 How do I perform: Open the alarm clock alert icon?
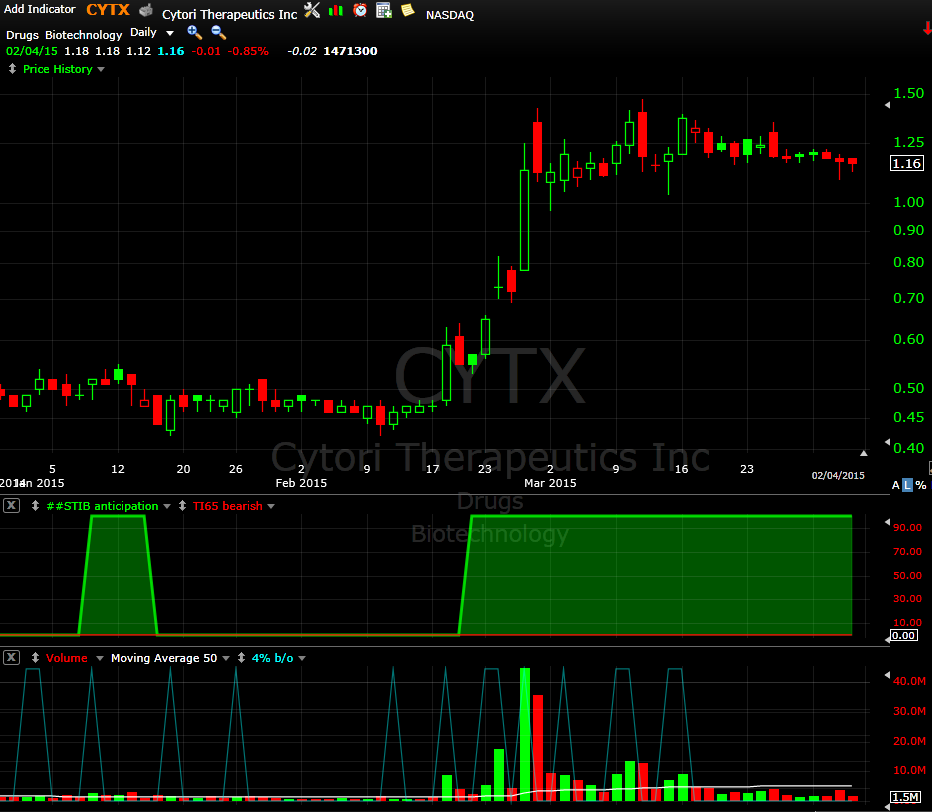360,10
